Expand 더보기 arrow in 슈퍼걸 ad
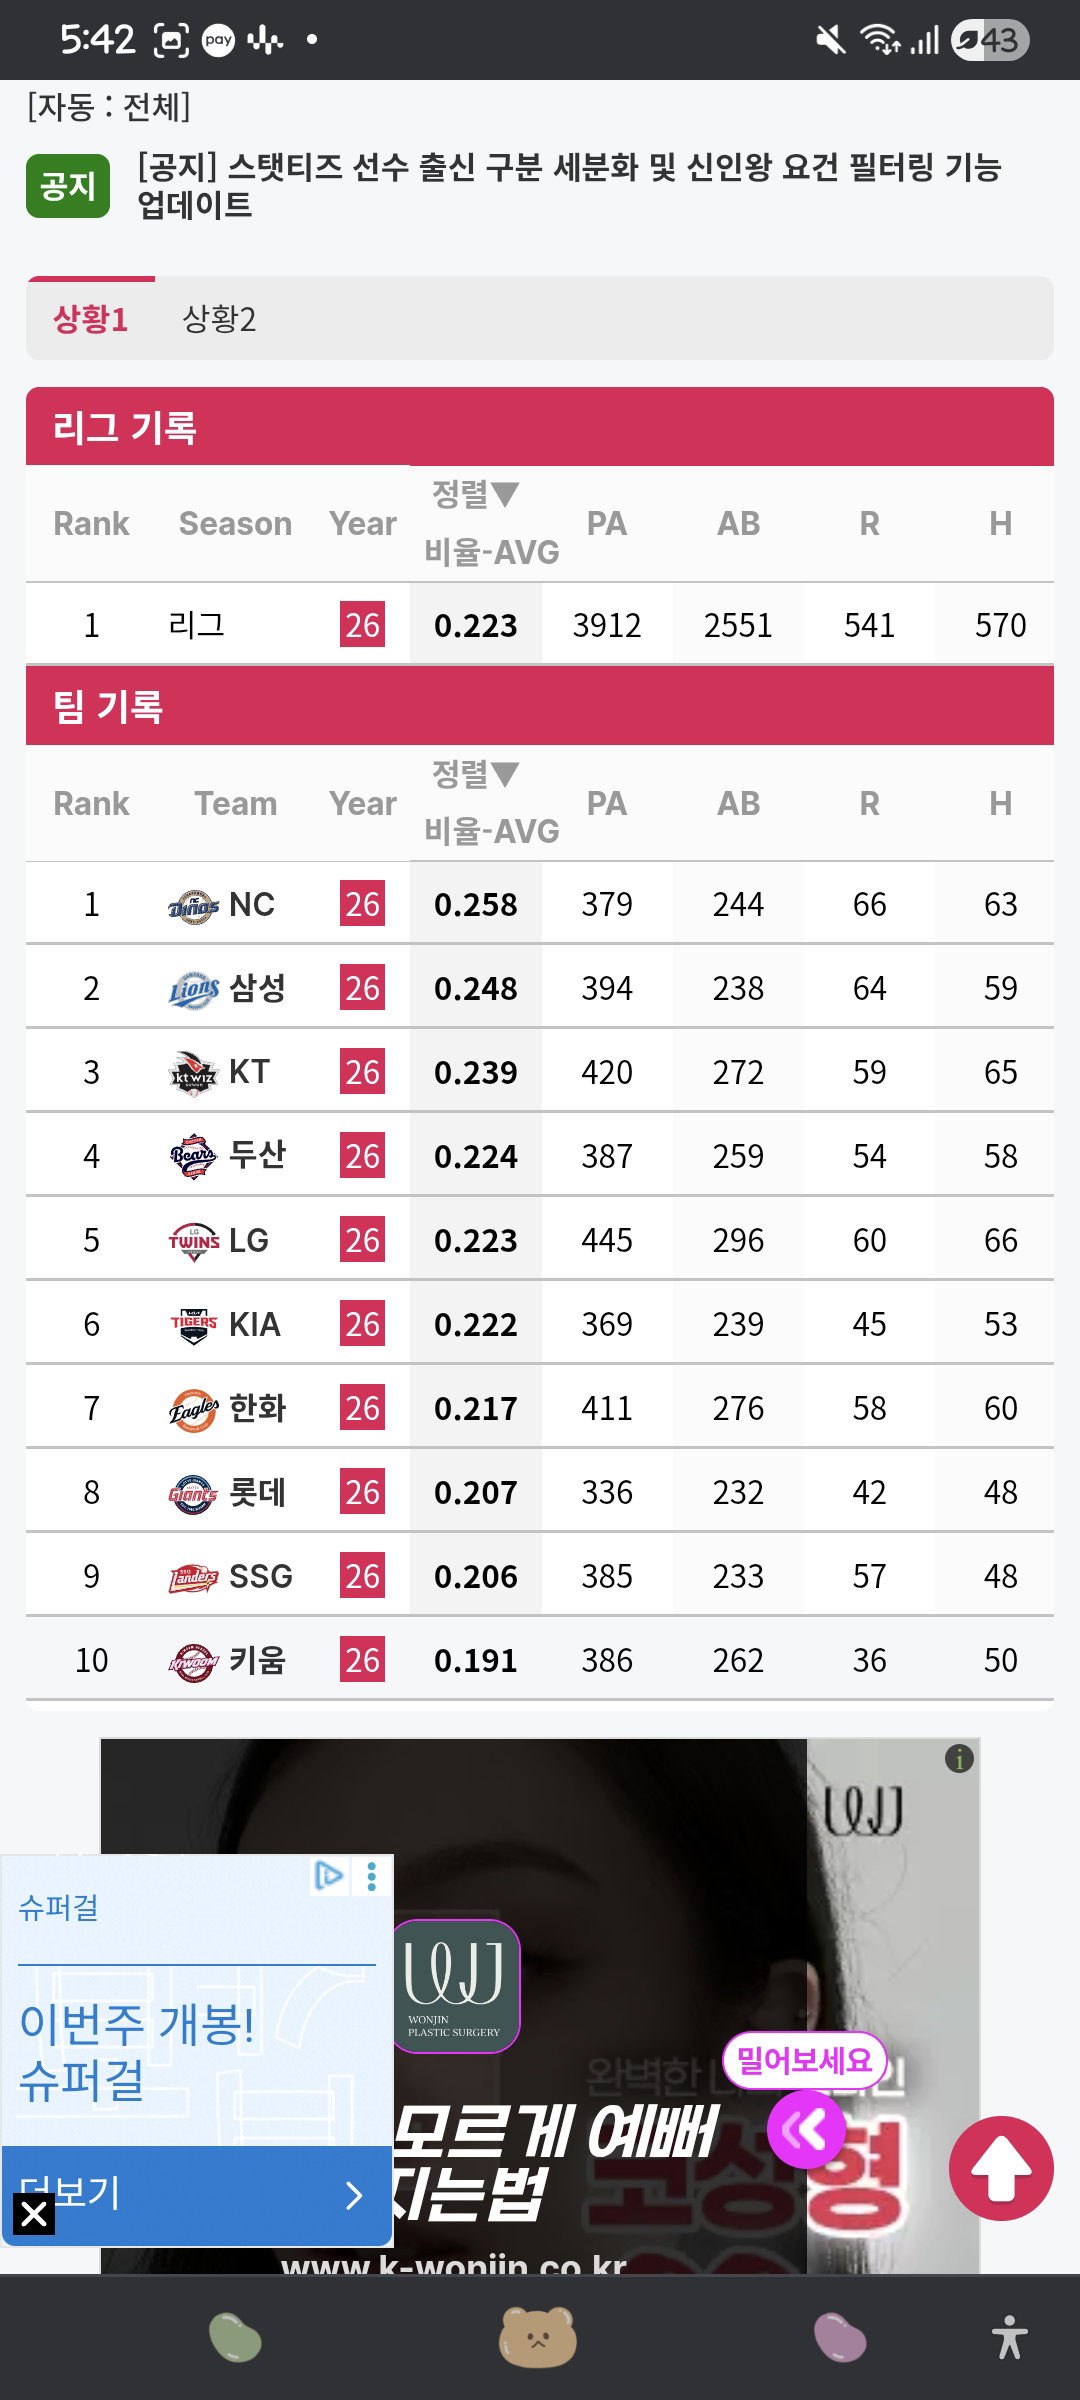The width and height of the screenshot is (1080, 2400). [x=353, y=2196]
